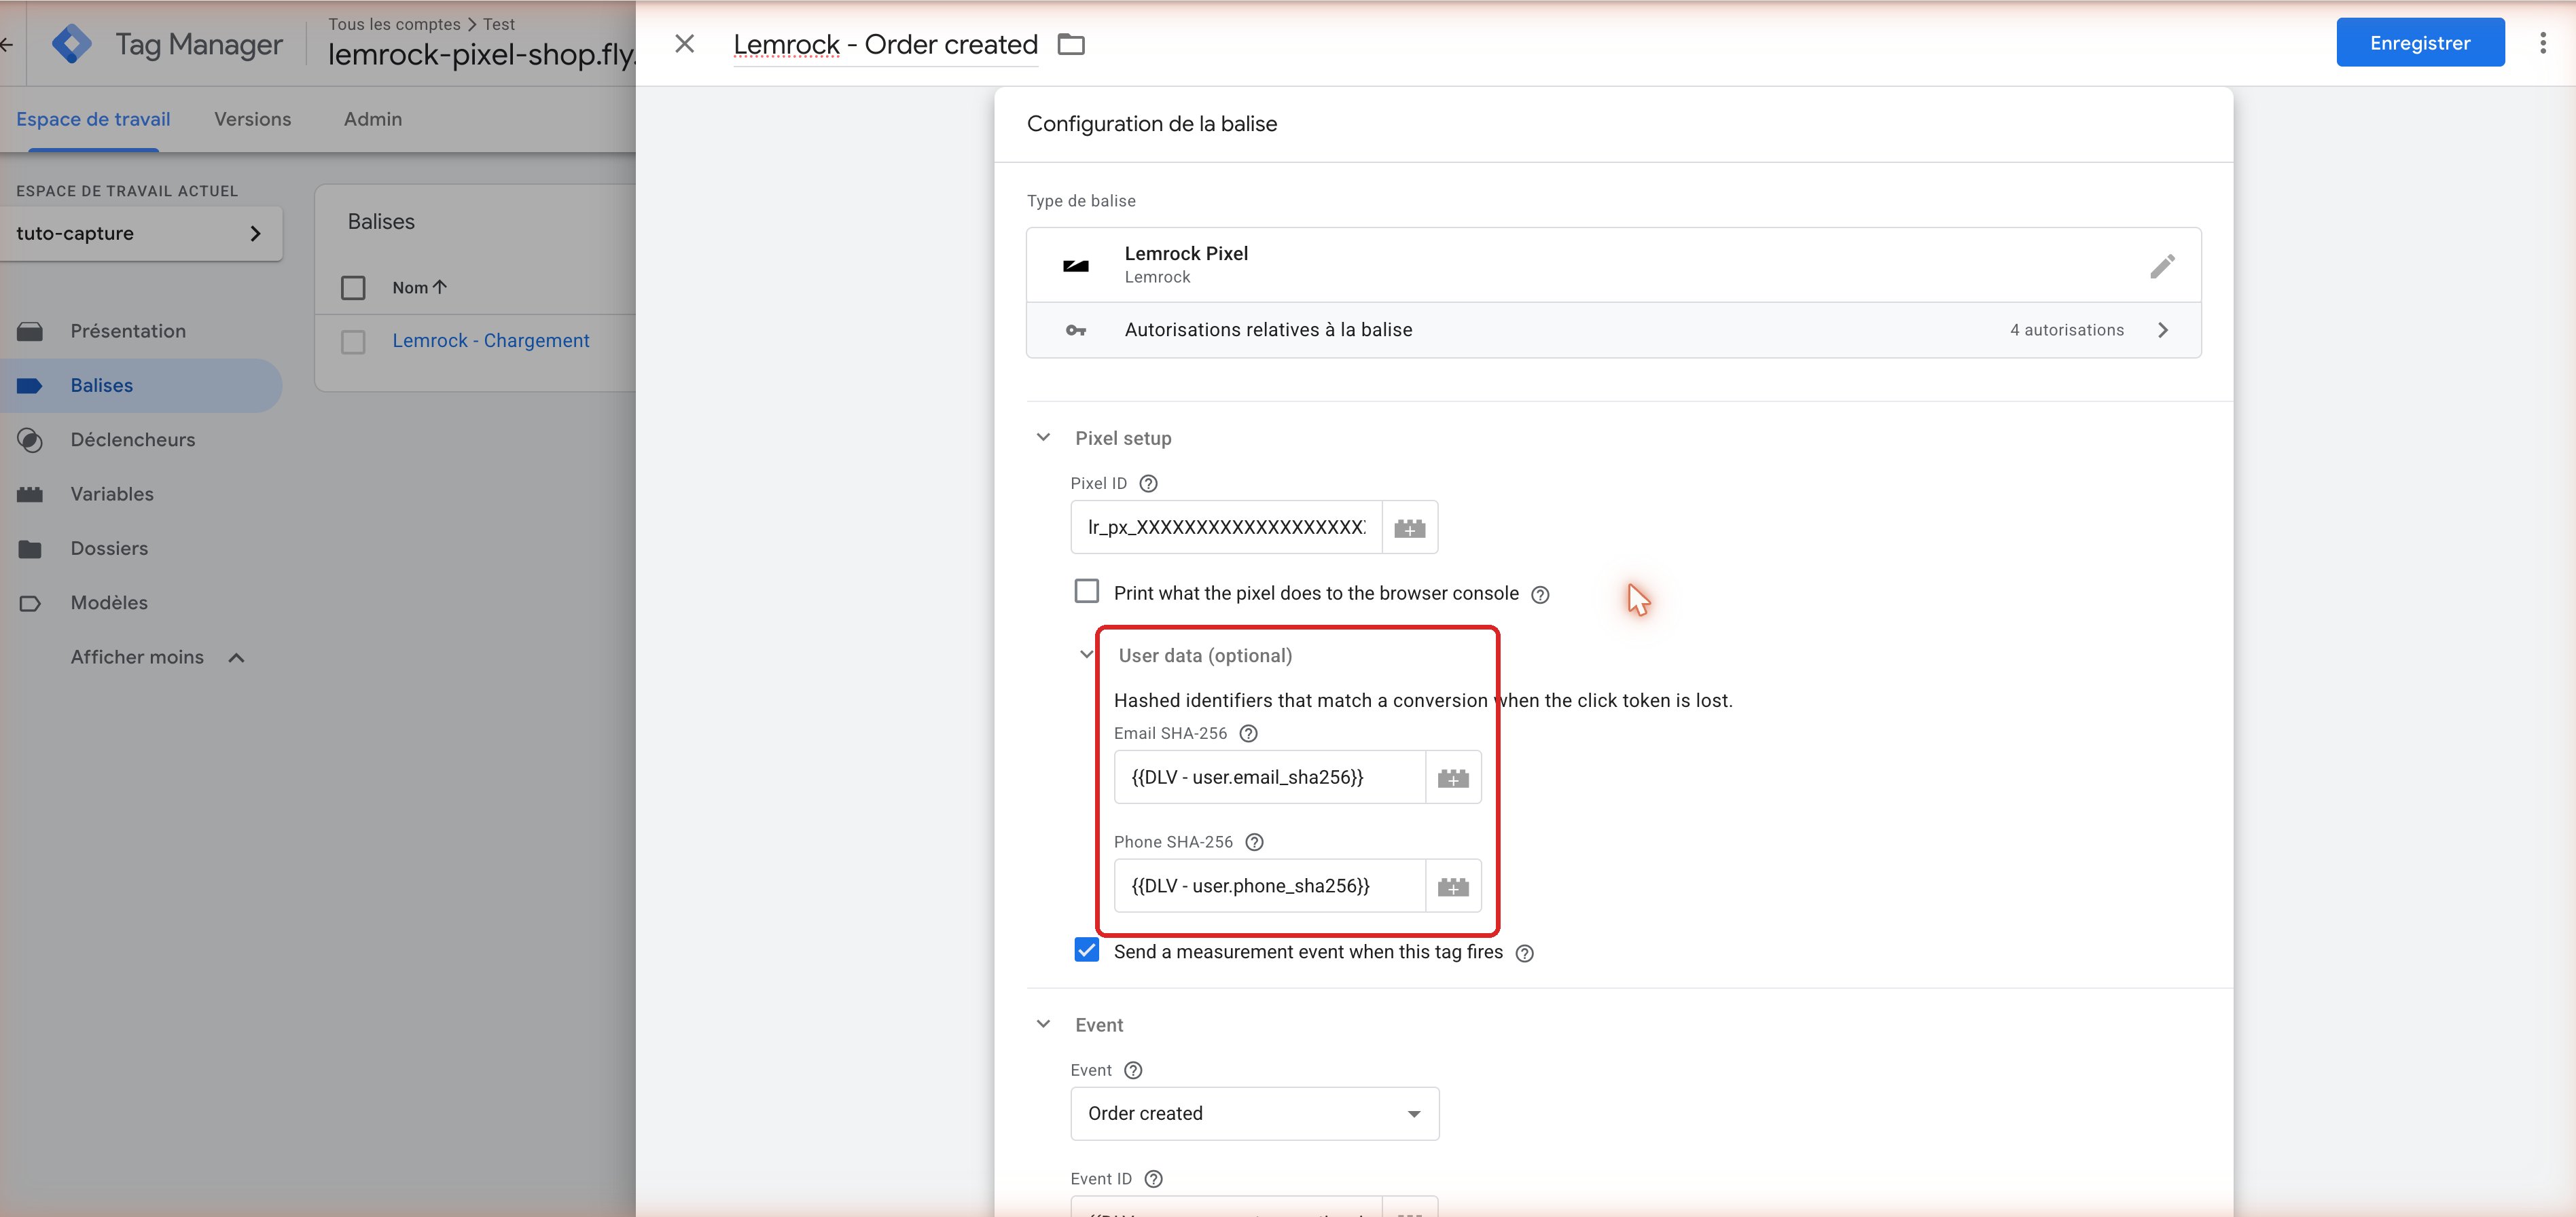Open help icon next to Pixel ID

1148,483
